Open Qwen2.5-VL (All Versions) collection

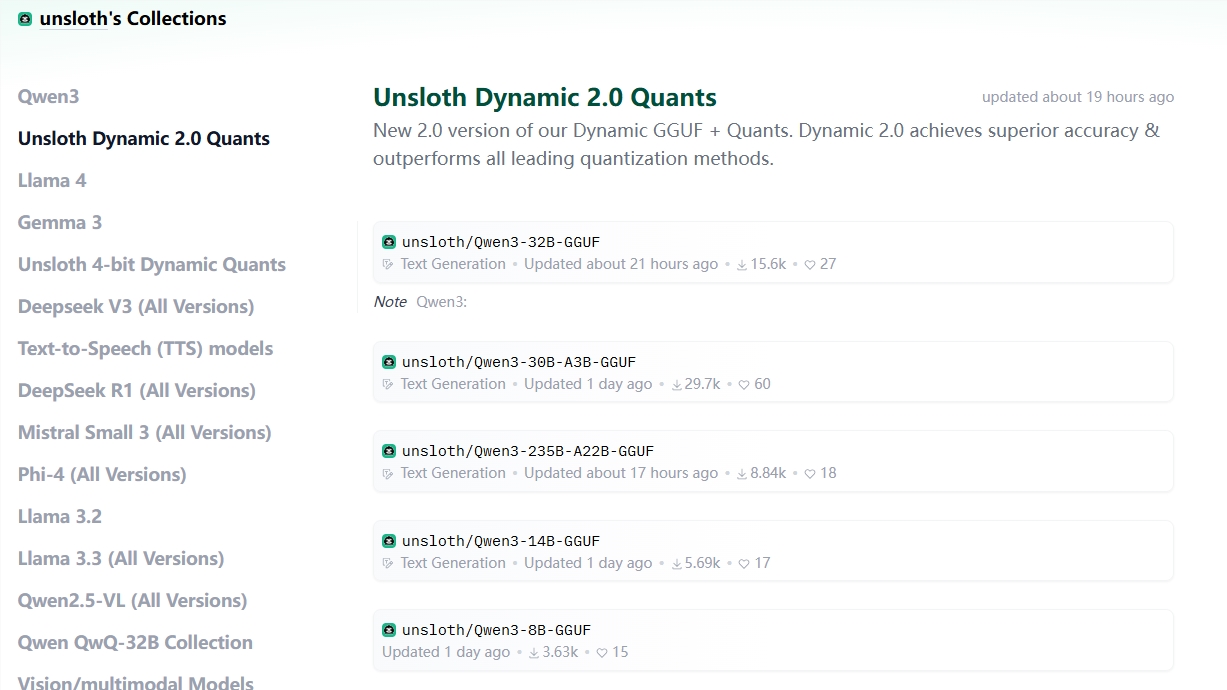pyautogui.click(x=133, y=601)
